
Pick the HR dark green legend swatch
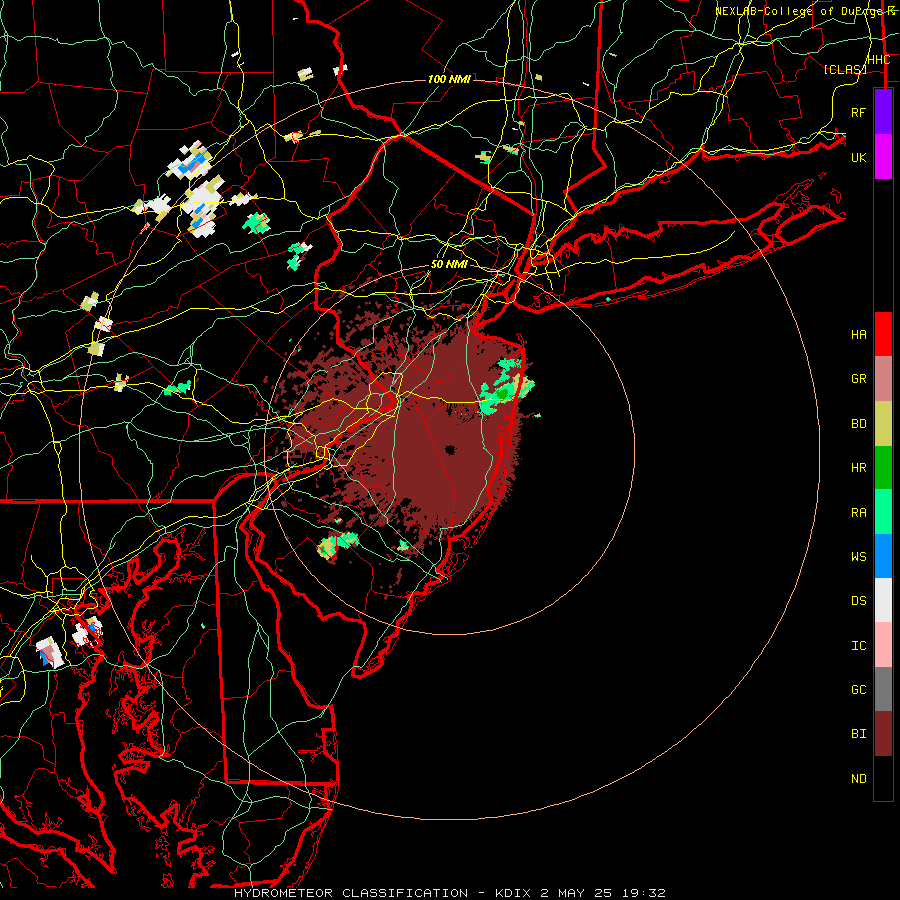point(883,468)
